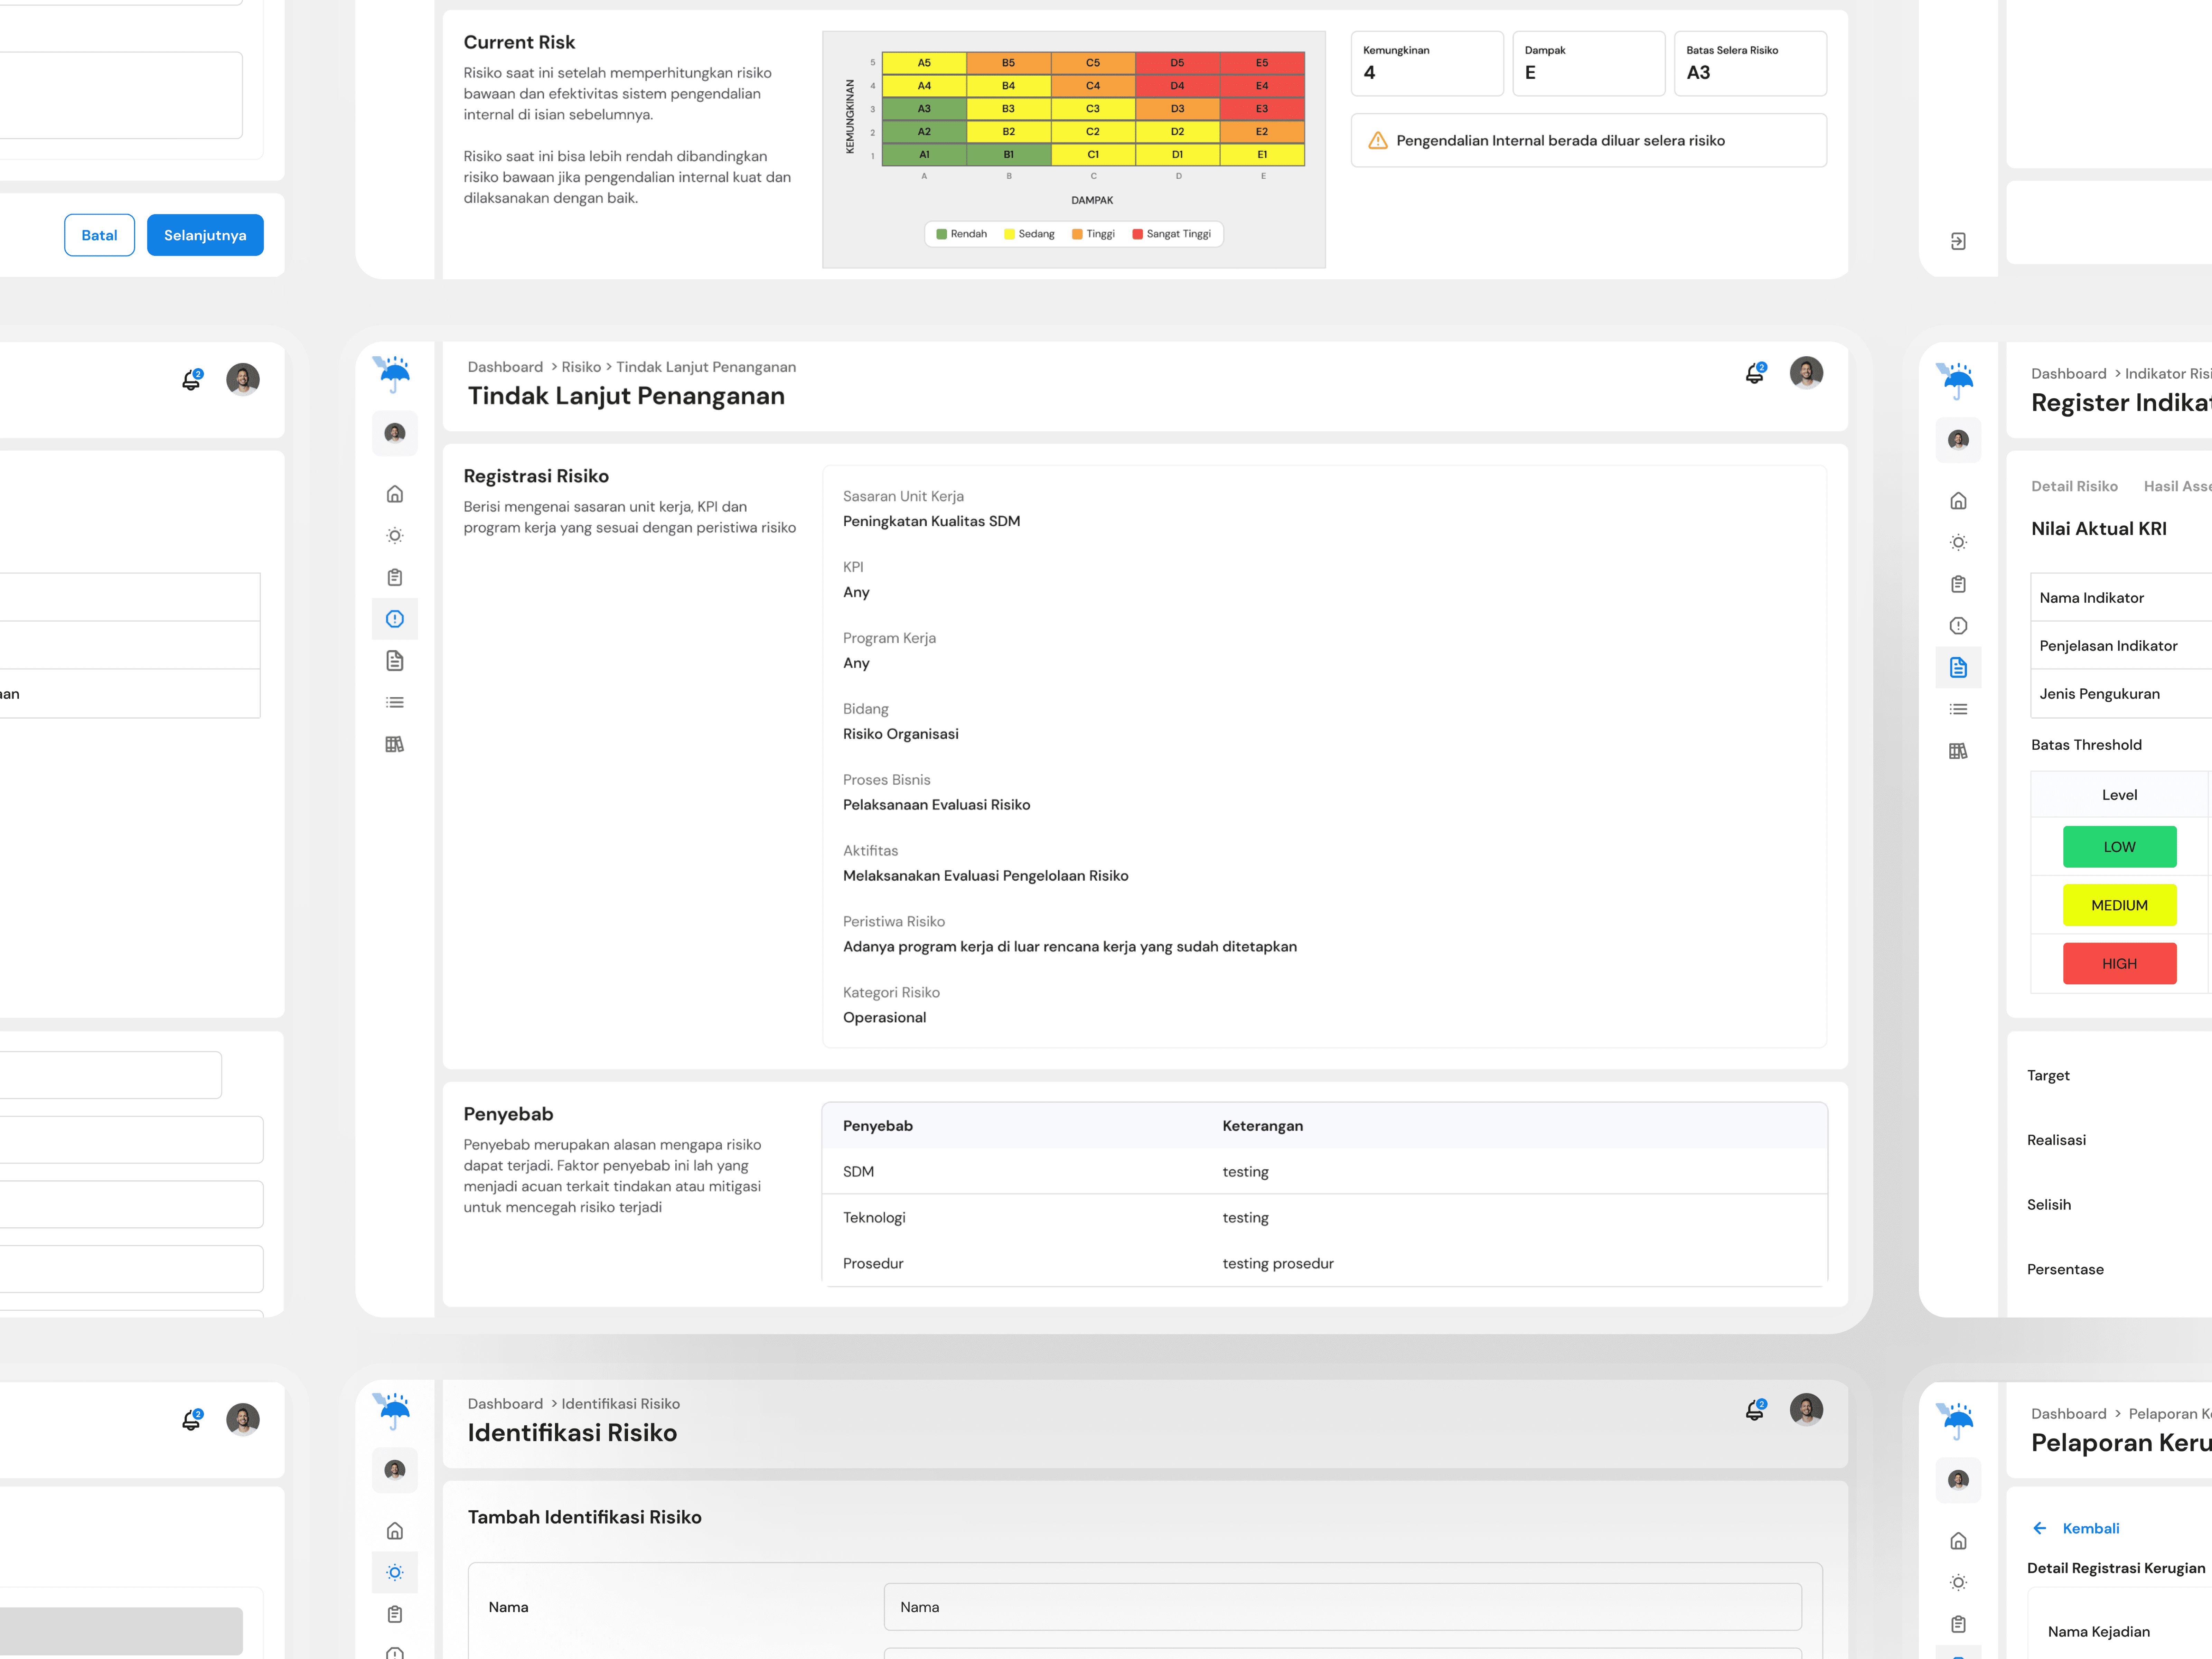2212x1659 pixels.
Task: Click the home icon in Tindak Lanjut sidebar
Action: tap(395, 494)
